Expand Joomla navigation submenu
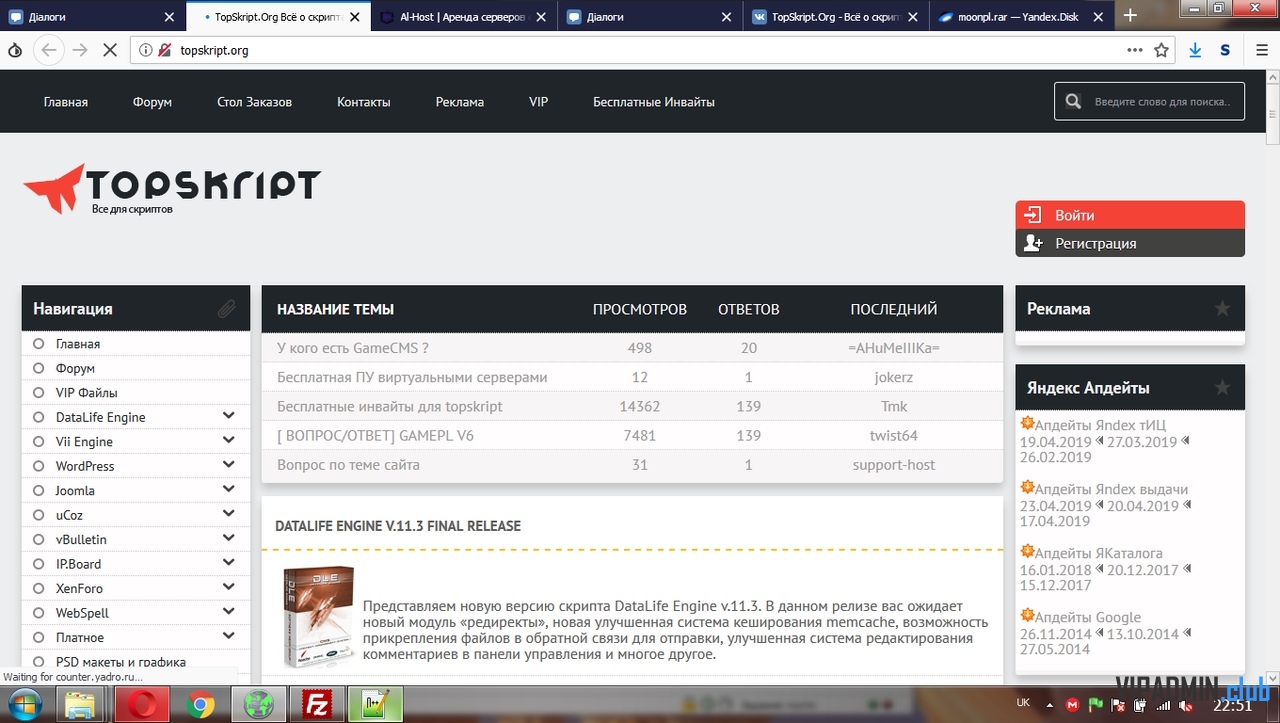This screenshot has height=723, width=1280. [229, 490]
